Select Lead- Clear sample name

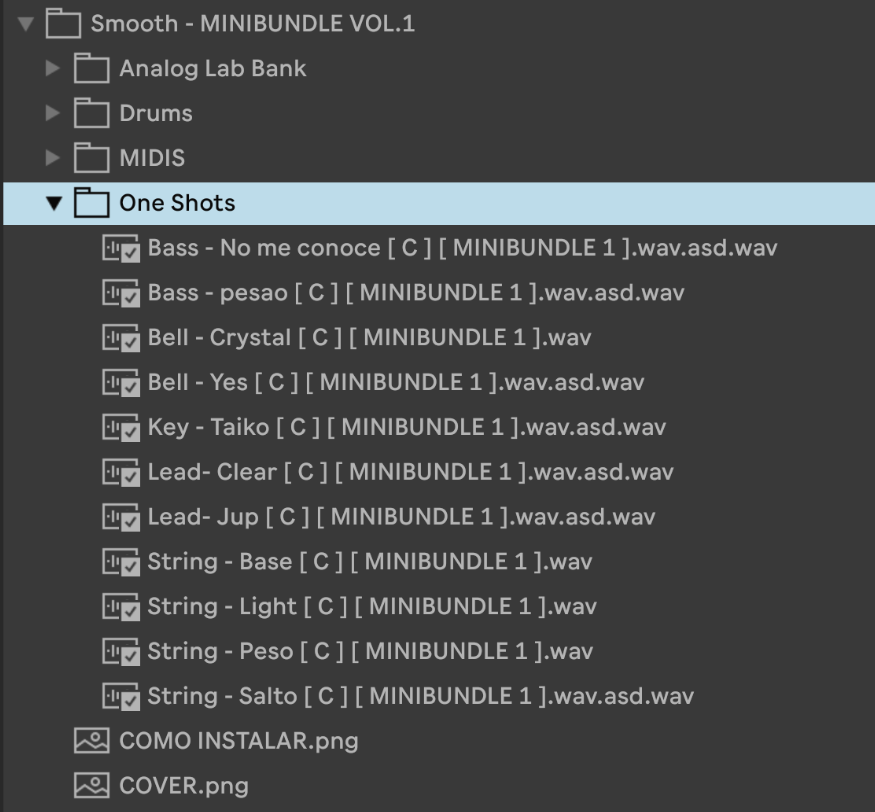click(410, 472)
